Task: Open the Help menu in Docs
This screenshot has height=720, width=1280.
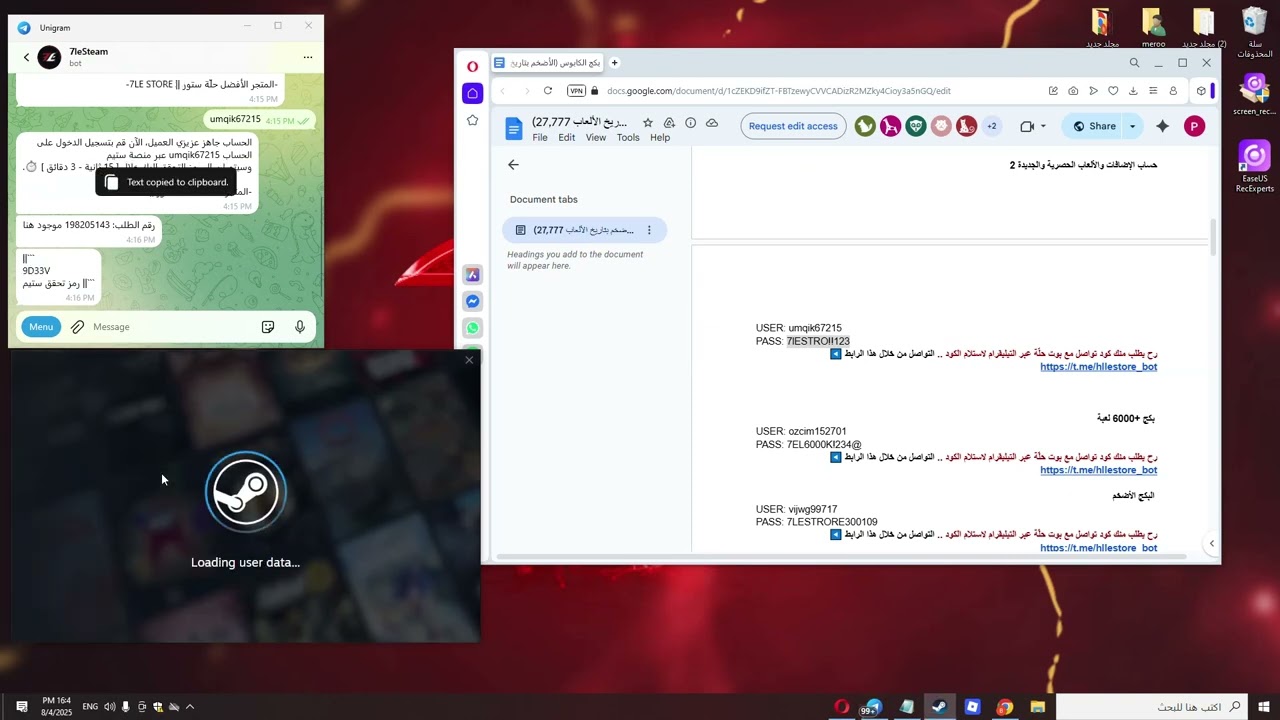Action: point(660,138)
